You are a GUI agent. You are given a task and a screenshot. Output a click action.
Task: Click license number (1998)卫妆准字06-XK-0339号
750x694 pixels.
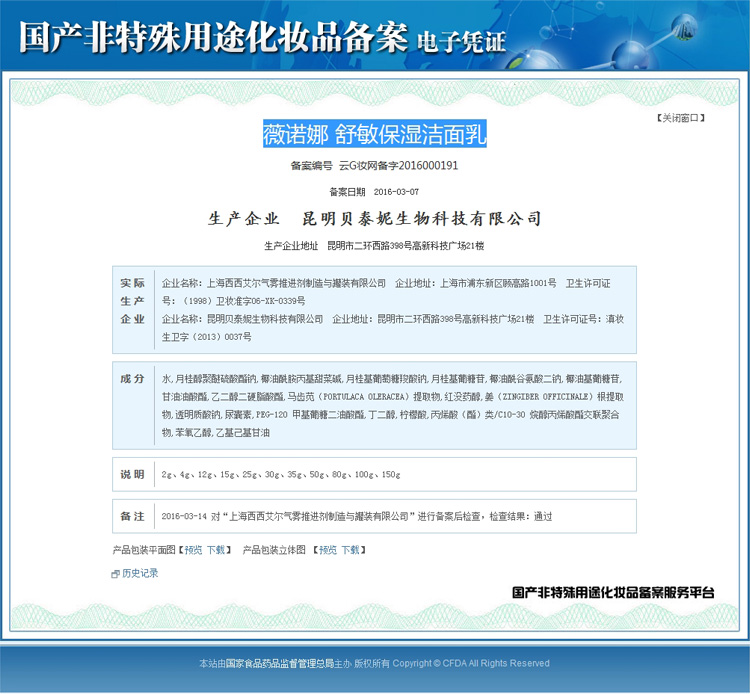(x=243, y=301)
